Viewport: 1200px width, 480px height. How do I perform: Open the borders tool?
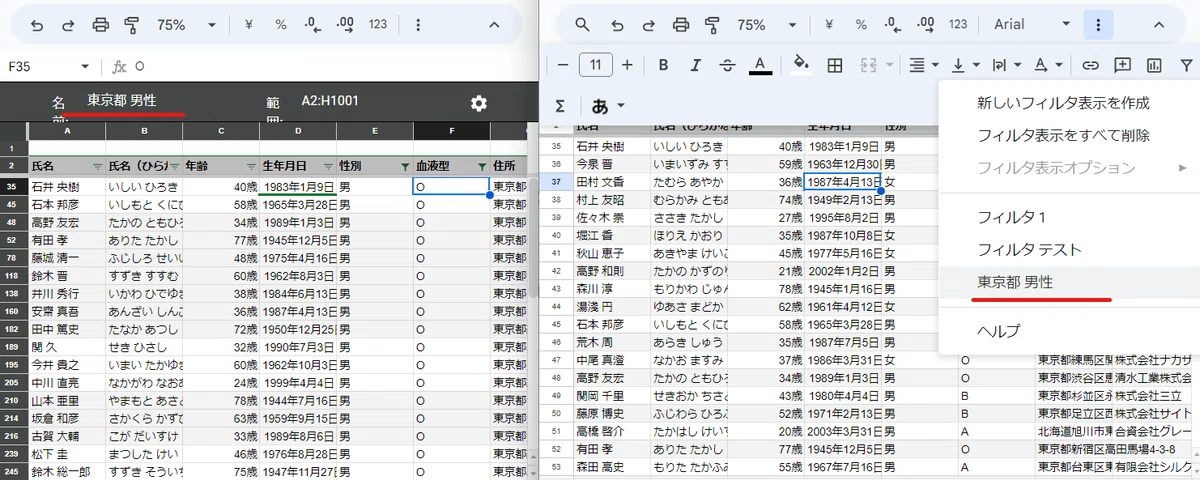(x=835, y=65)
